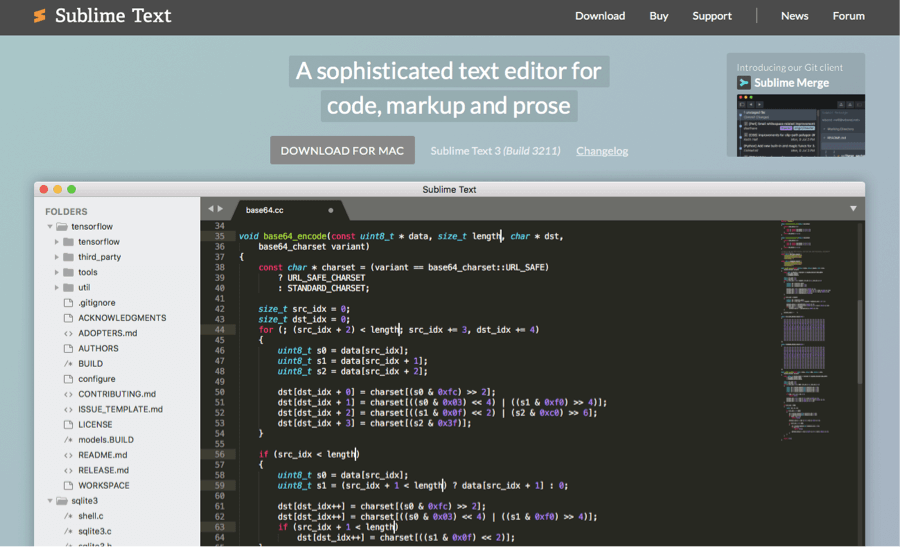900x547 pixels.
Task: Click STANDARD_CHARSET in the code
Action: [326, 288]
